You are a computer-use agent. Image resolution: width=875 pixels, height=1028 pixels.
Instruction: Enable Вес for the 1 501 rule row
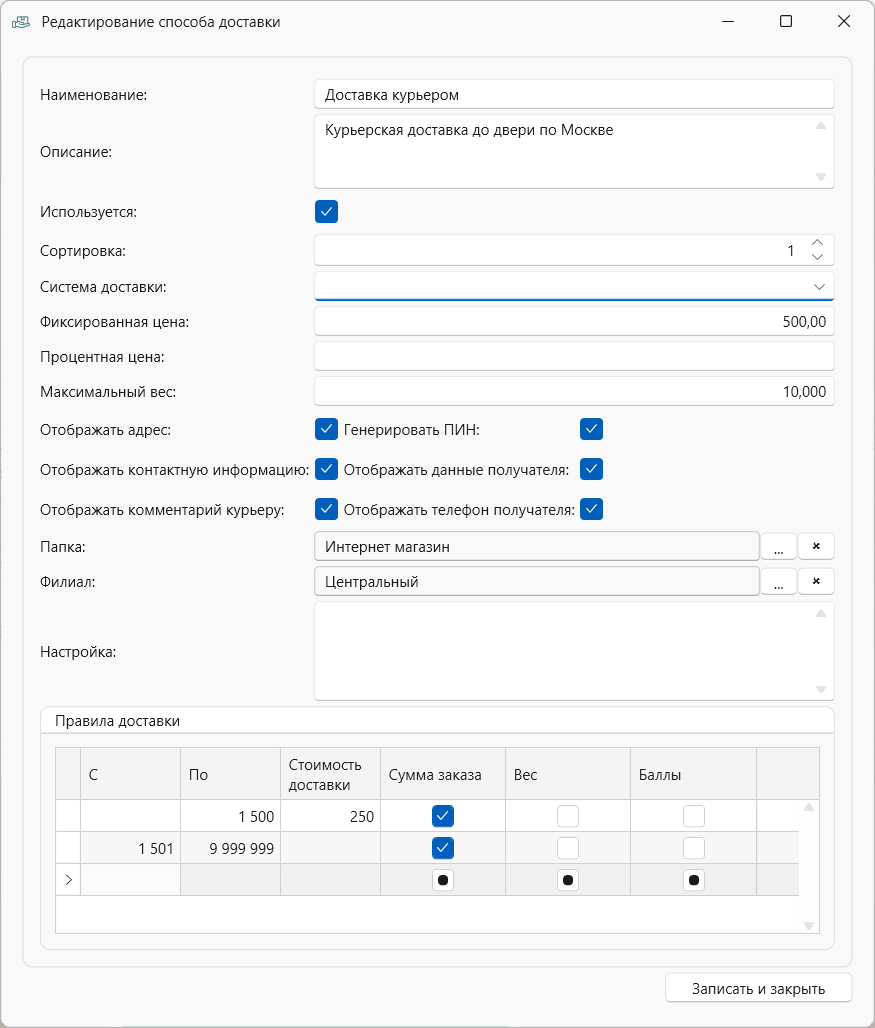(x=567, y=847)
